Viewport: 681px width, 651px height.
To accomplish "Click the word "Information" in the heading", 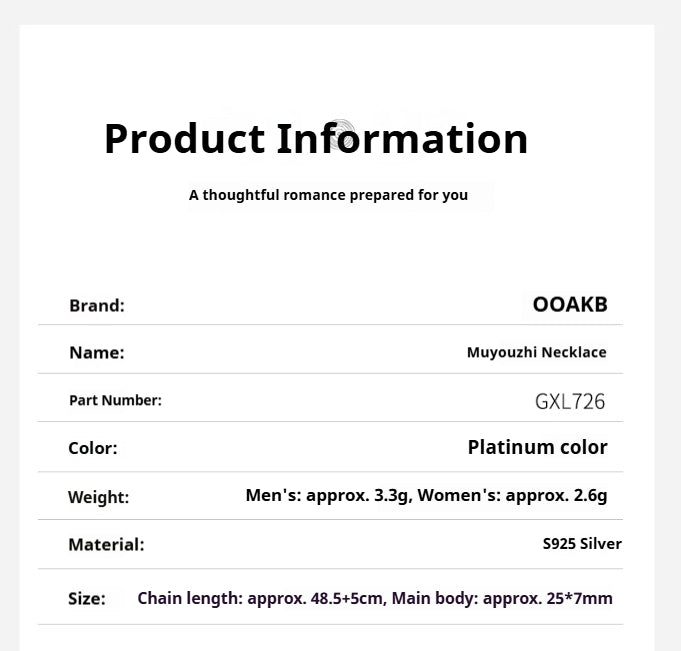I will 402,139.
